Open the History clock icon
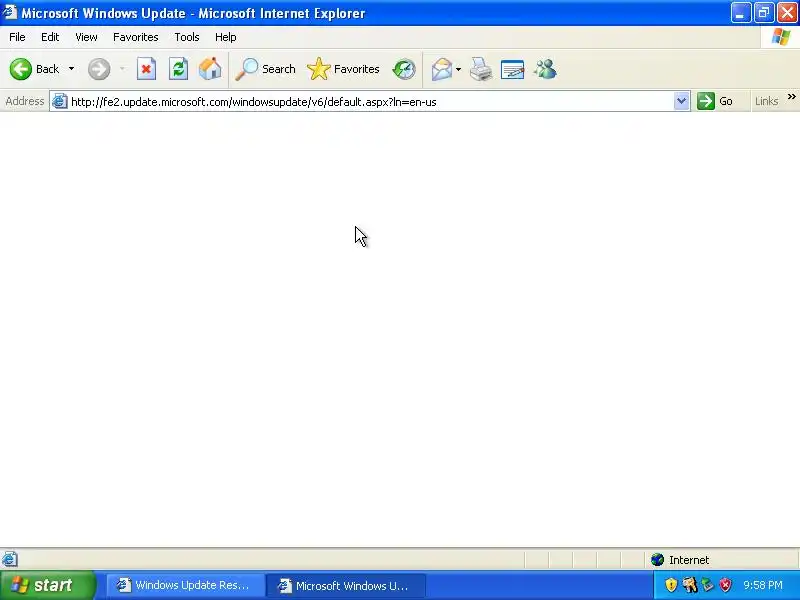The width and height of the screenshot is (800, 600). [404, 69]
